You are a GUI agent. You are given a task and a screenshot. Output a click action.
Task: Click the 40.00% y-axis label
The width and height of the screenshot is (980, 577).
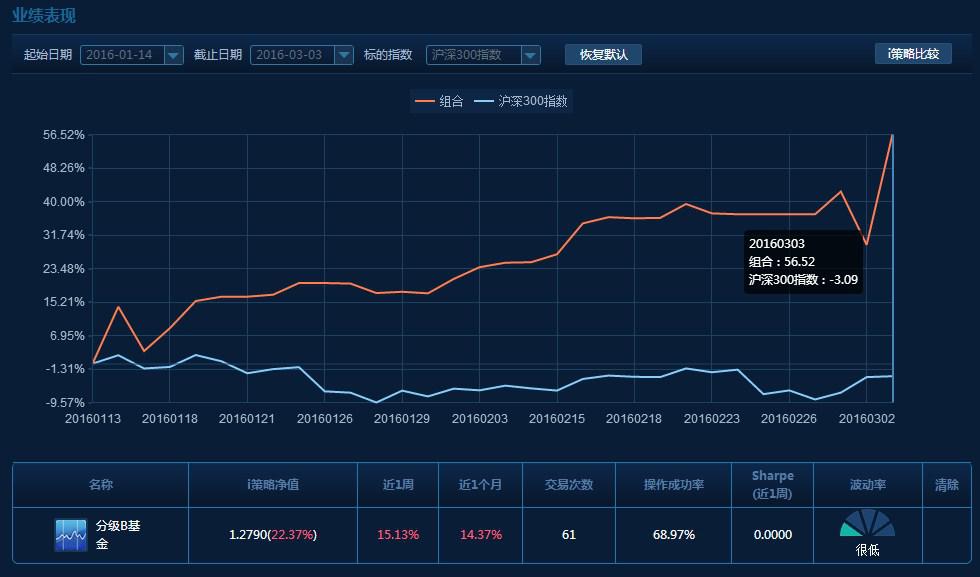pyautogui.click(x=64, y=202)
